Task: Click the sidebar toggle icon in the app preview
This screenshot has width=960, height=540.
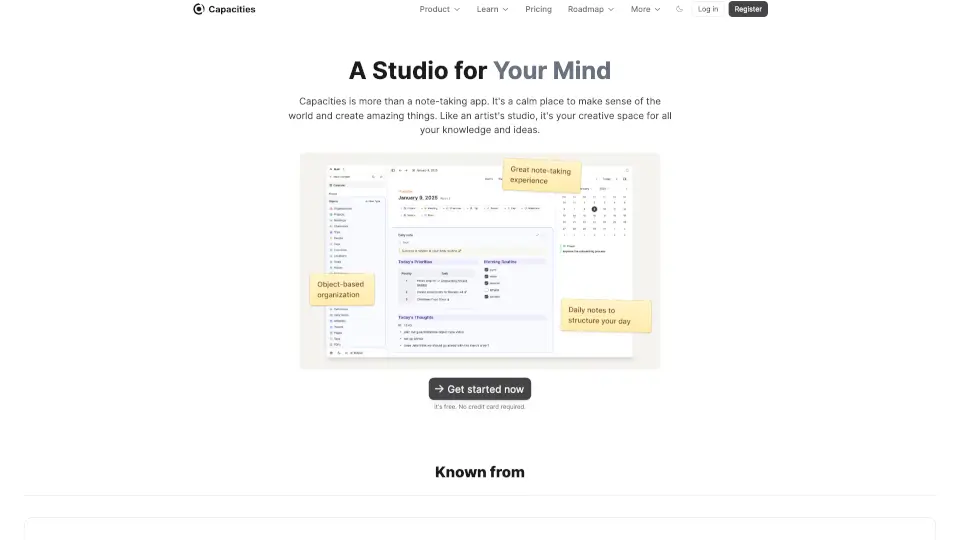Action: tap(393, 170)
